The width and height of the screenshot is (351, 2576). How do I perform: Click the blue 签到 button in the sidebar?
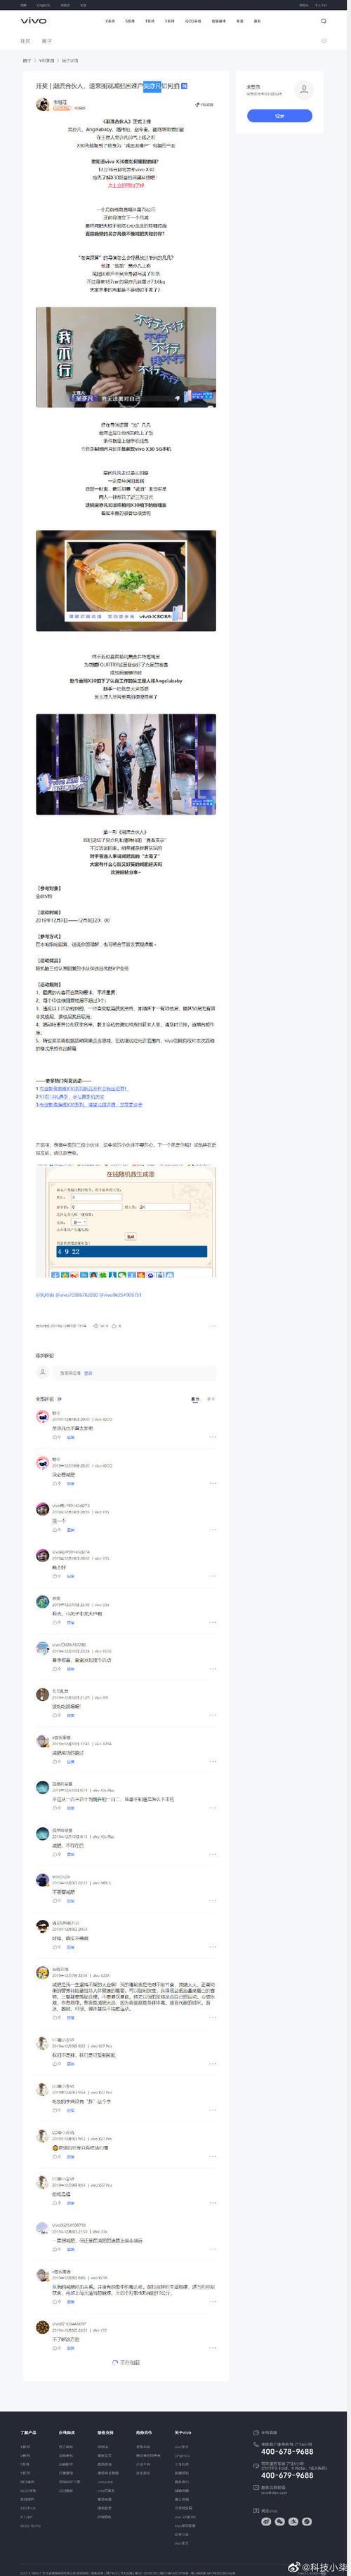pyautogui.click(x=279, y=116)
